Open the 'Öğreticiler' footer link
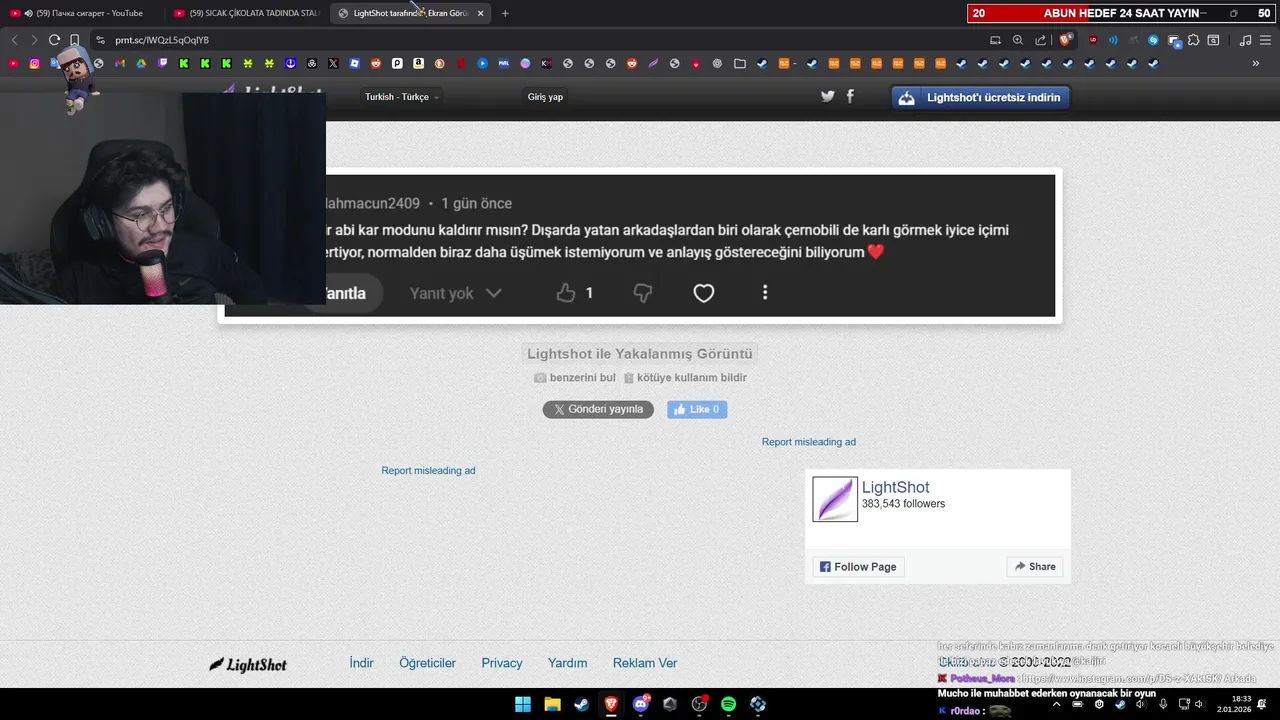The width and height of the screenshot is (1280, 720). (427, 663)
